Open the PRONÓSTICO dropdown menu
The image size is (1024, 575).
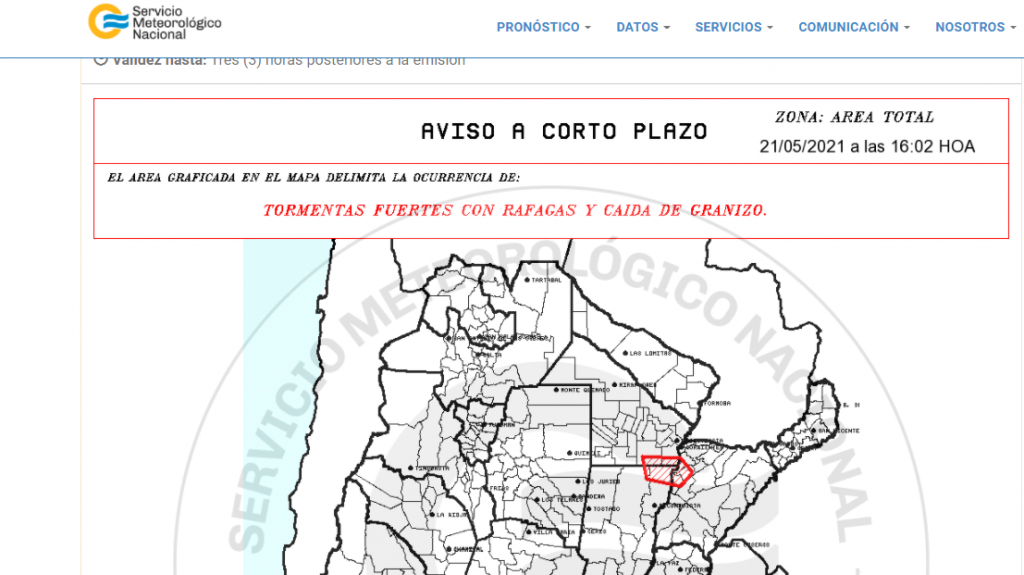[x=543, y=27]
